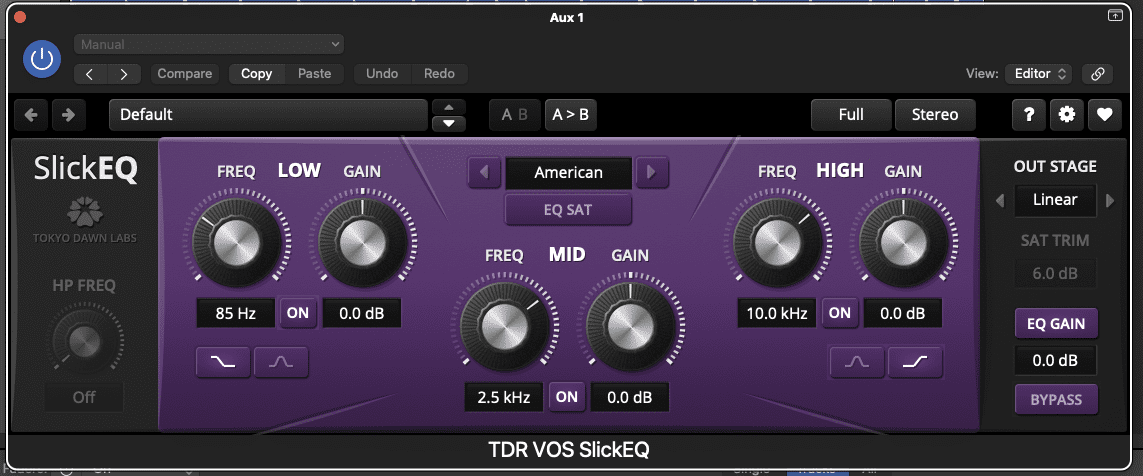
Task: Click the MID band 0.0 dB value
Action: point(630,398)
